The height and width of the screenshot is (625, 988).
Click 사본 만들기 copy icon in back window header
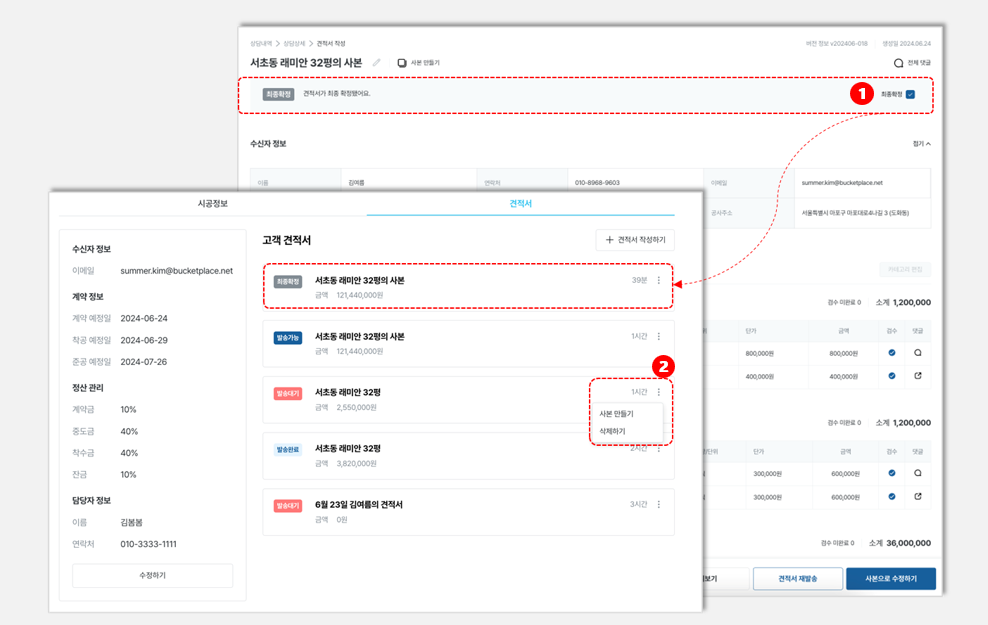[x=402, y=62]
